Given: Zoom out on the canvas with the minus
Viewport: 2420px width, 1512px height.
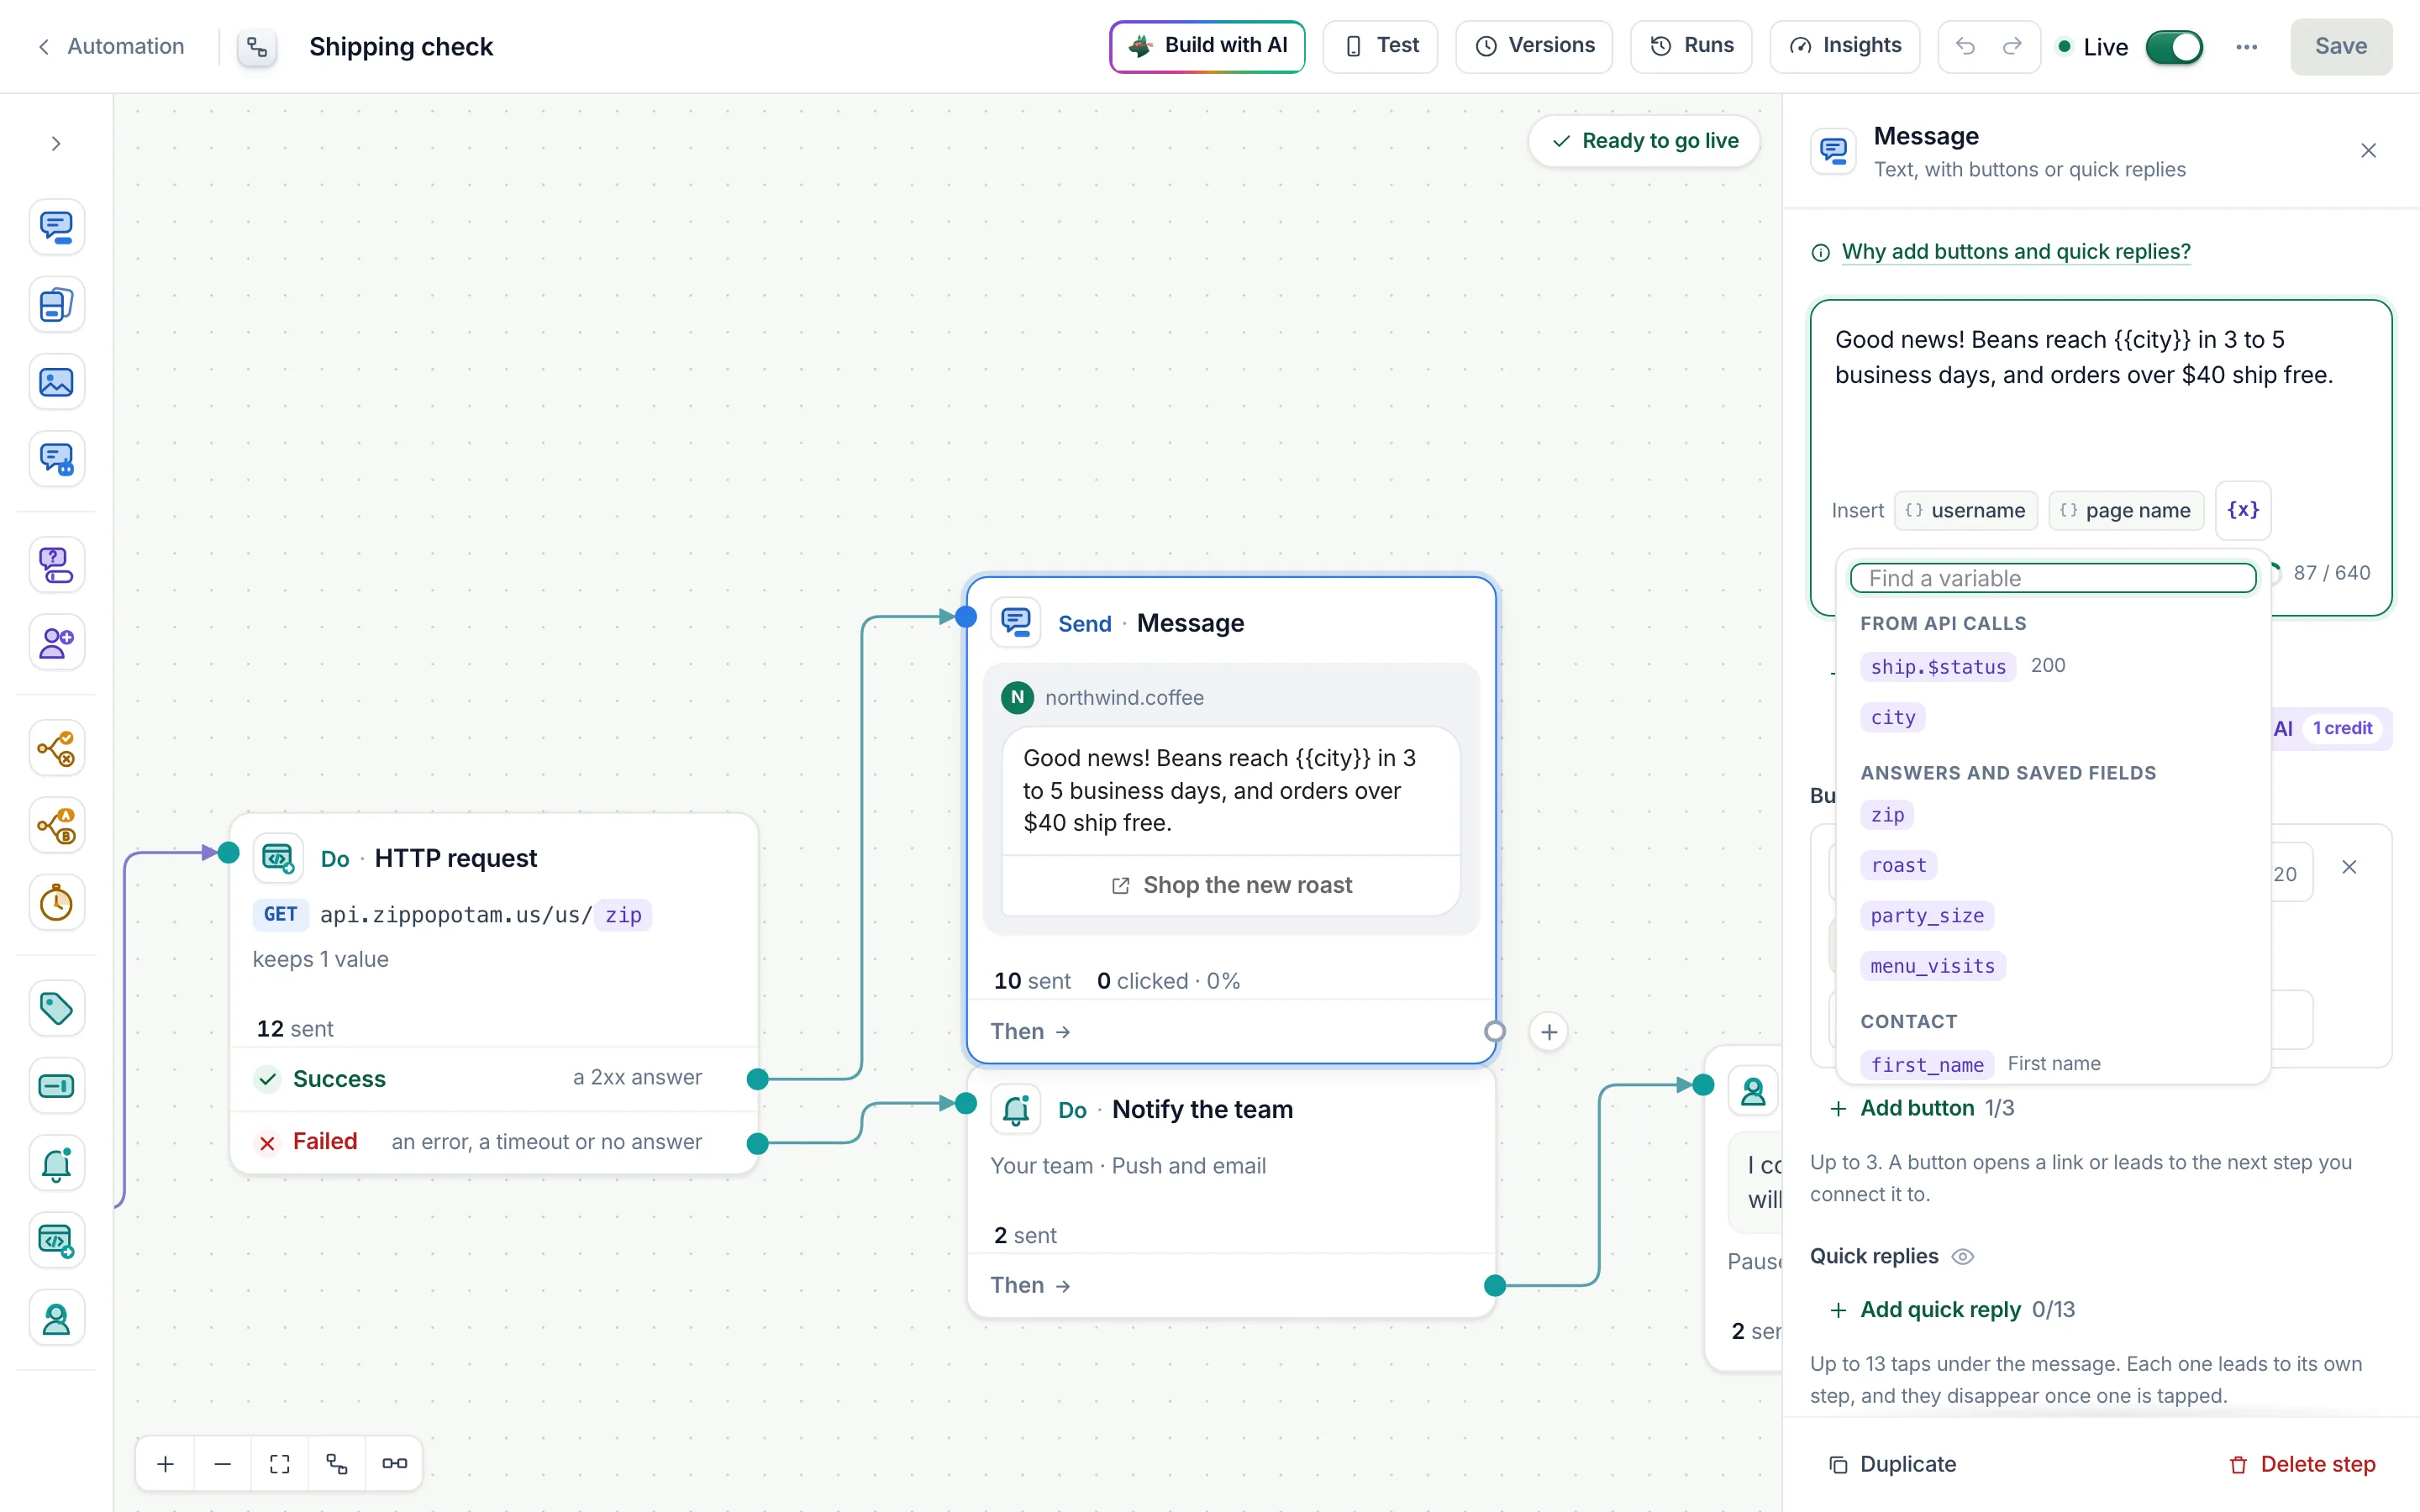Looking at the screenshot, I should coord(223,1464).
